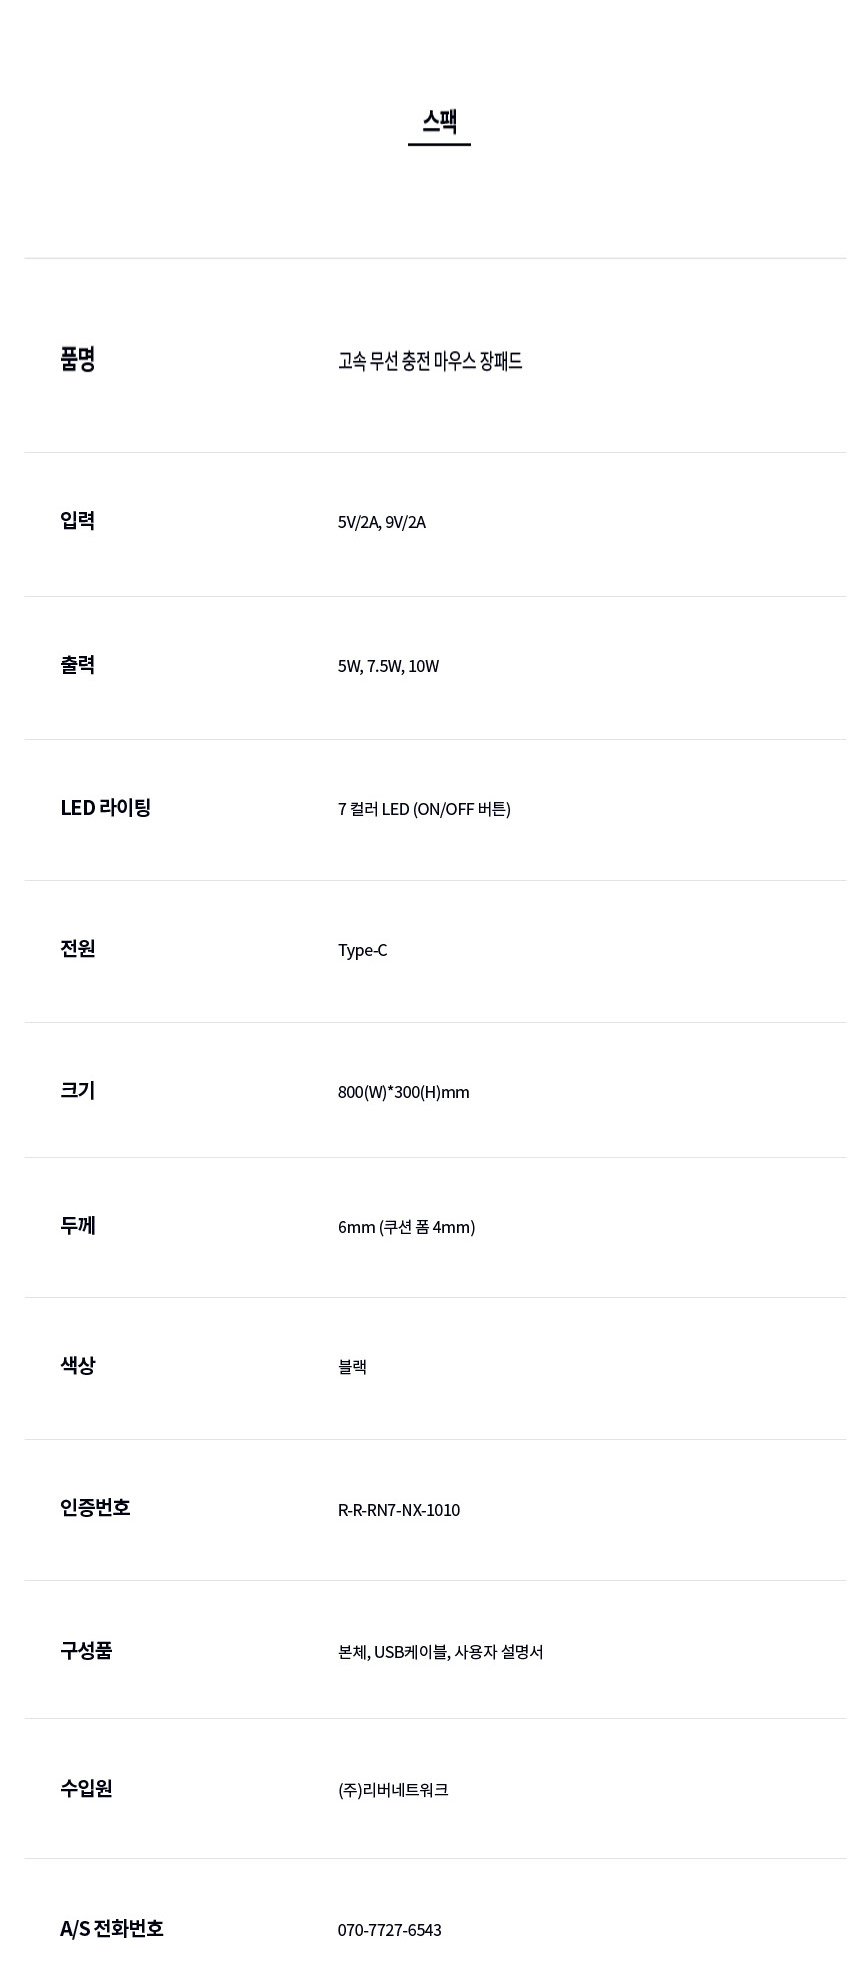This screenshot has height=1969, width=860.
Task: Click the 품명 row label
Action: point(78,359)
